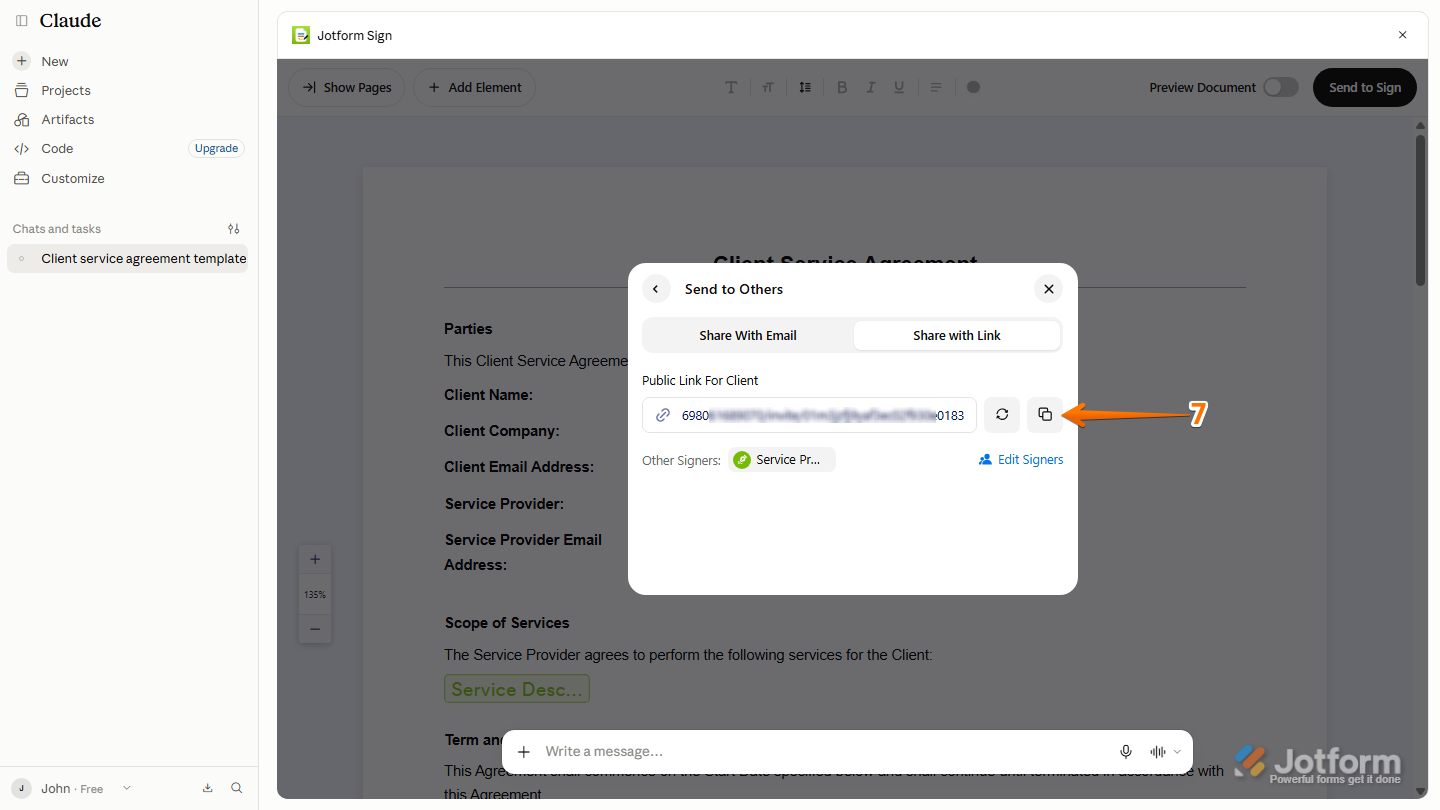The width and height of the screenshot is (1440, 810).
Task: Collapse the Claude sidebar panel icon
Action: point(21,21)
